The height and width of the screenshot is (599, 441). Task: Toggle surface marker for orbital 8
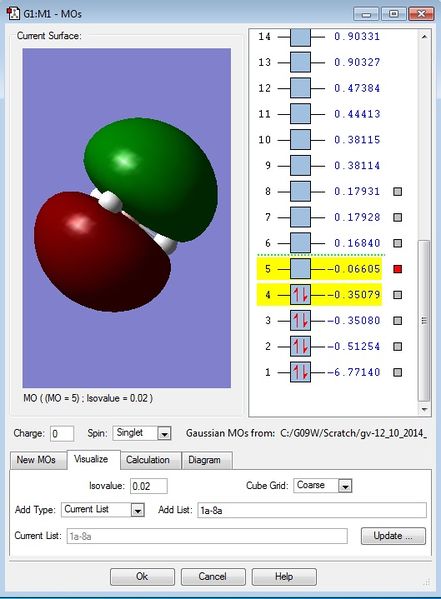(x=398, y=191)
